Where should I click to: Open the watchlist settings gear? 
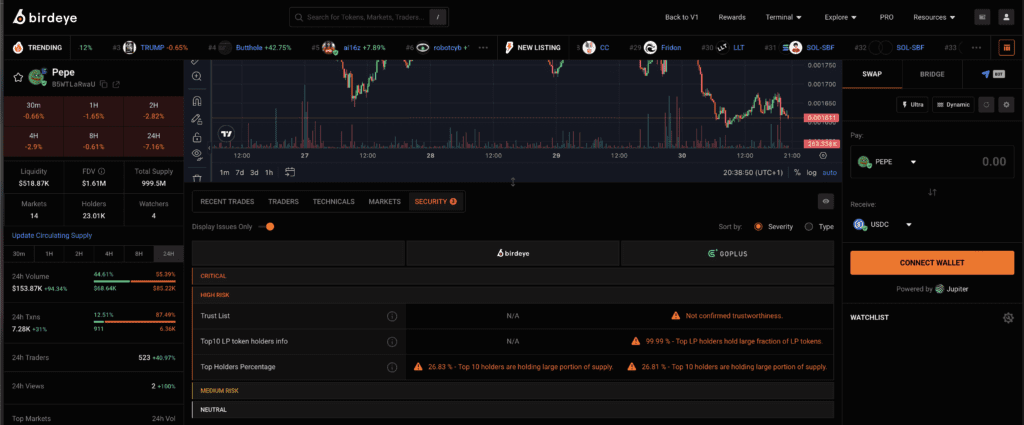[x=1008, y=318]
